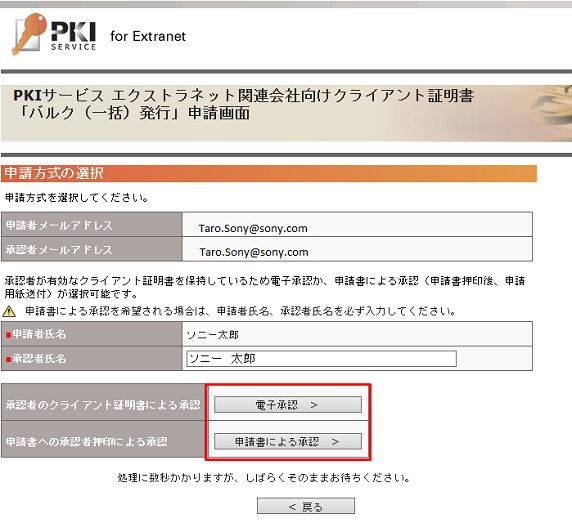The width and height of the screenshot is (572, 523).
Task: Click the red marker beside 申請者氏名
Action: [x=9, y=335]
